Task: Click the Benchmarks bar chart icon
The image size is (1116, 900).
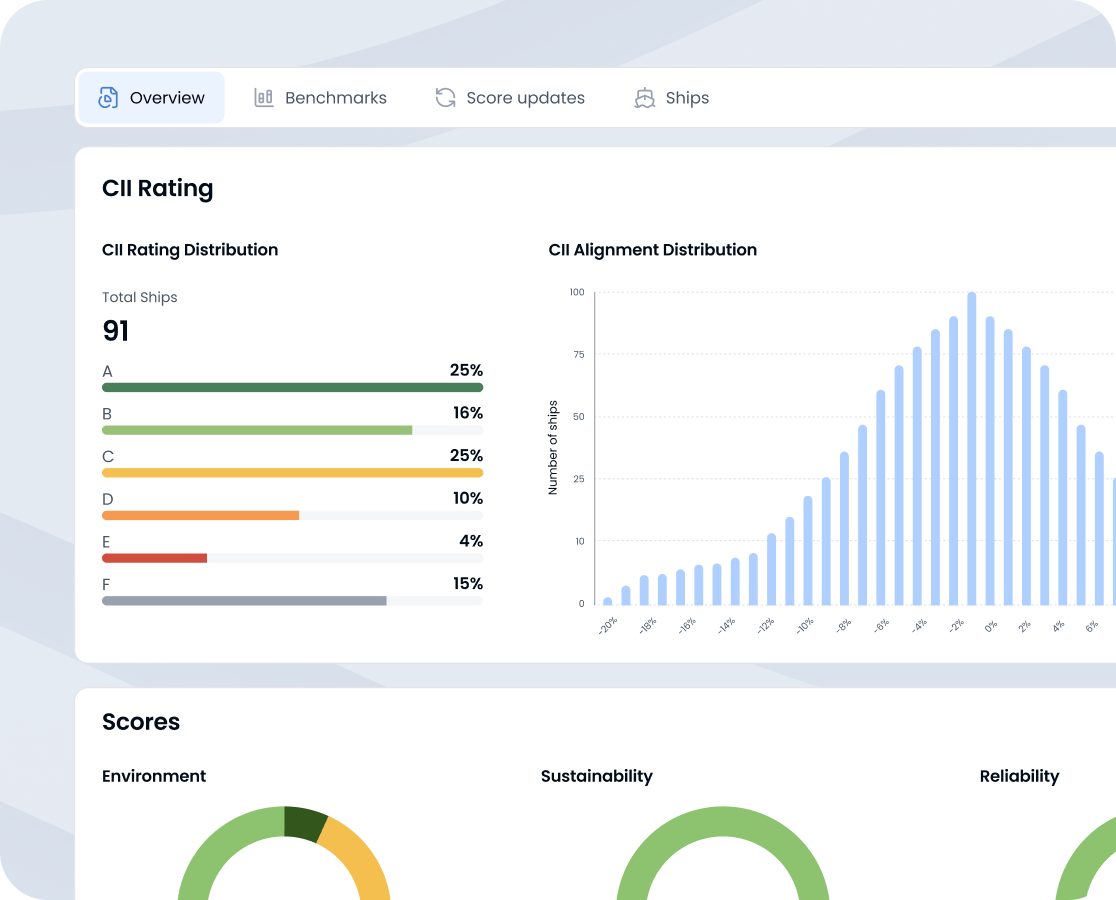Action: coord(264,98)
